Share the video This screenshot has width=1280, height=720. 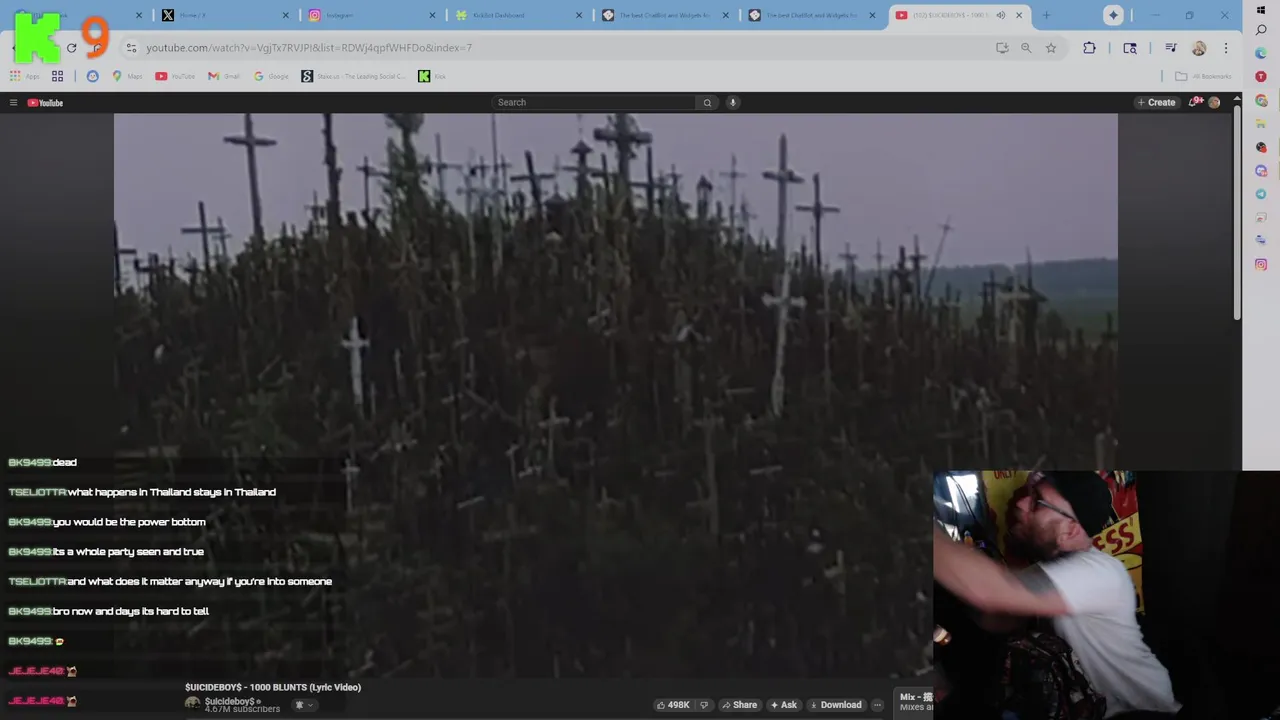pyautogui.click(x=740, y=705)
